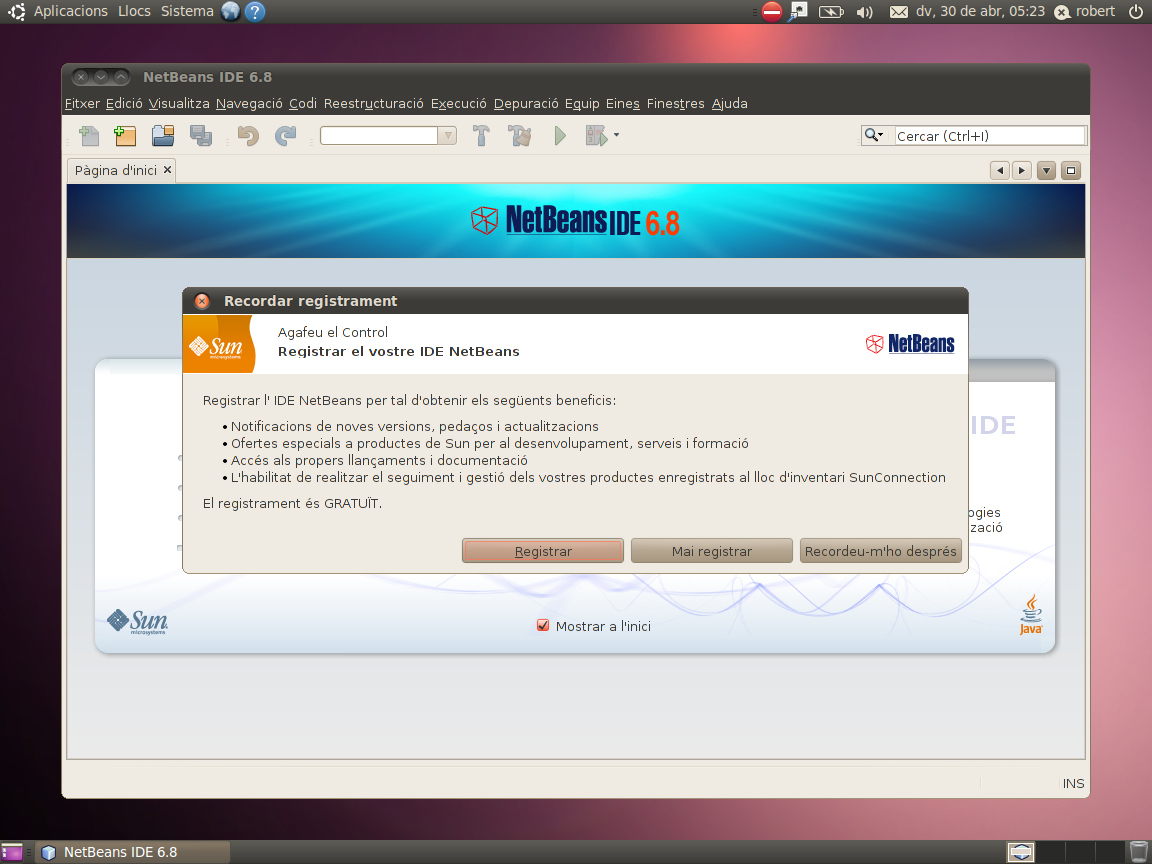Open the search options magnifier dropdown
The width and height of the screenshot is (1152, 864).
(x=874, y=135)
